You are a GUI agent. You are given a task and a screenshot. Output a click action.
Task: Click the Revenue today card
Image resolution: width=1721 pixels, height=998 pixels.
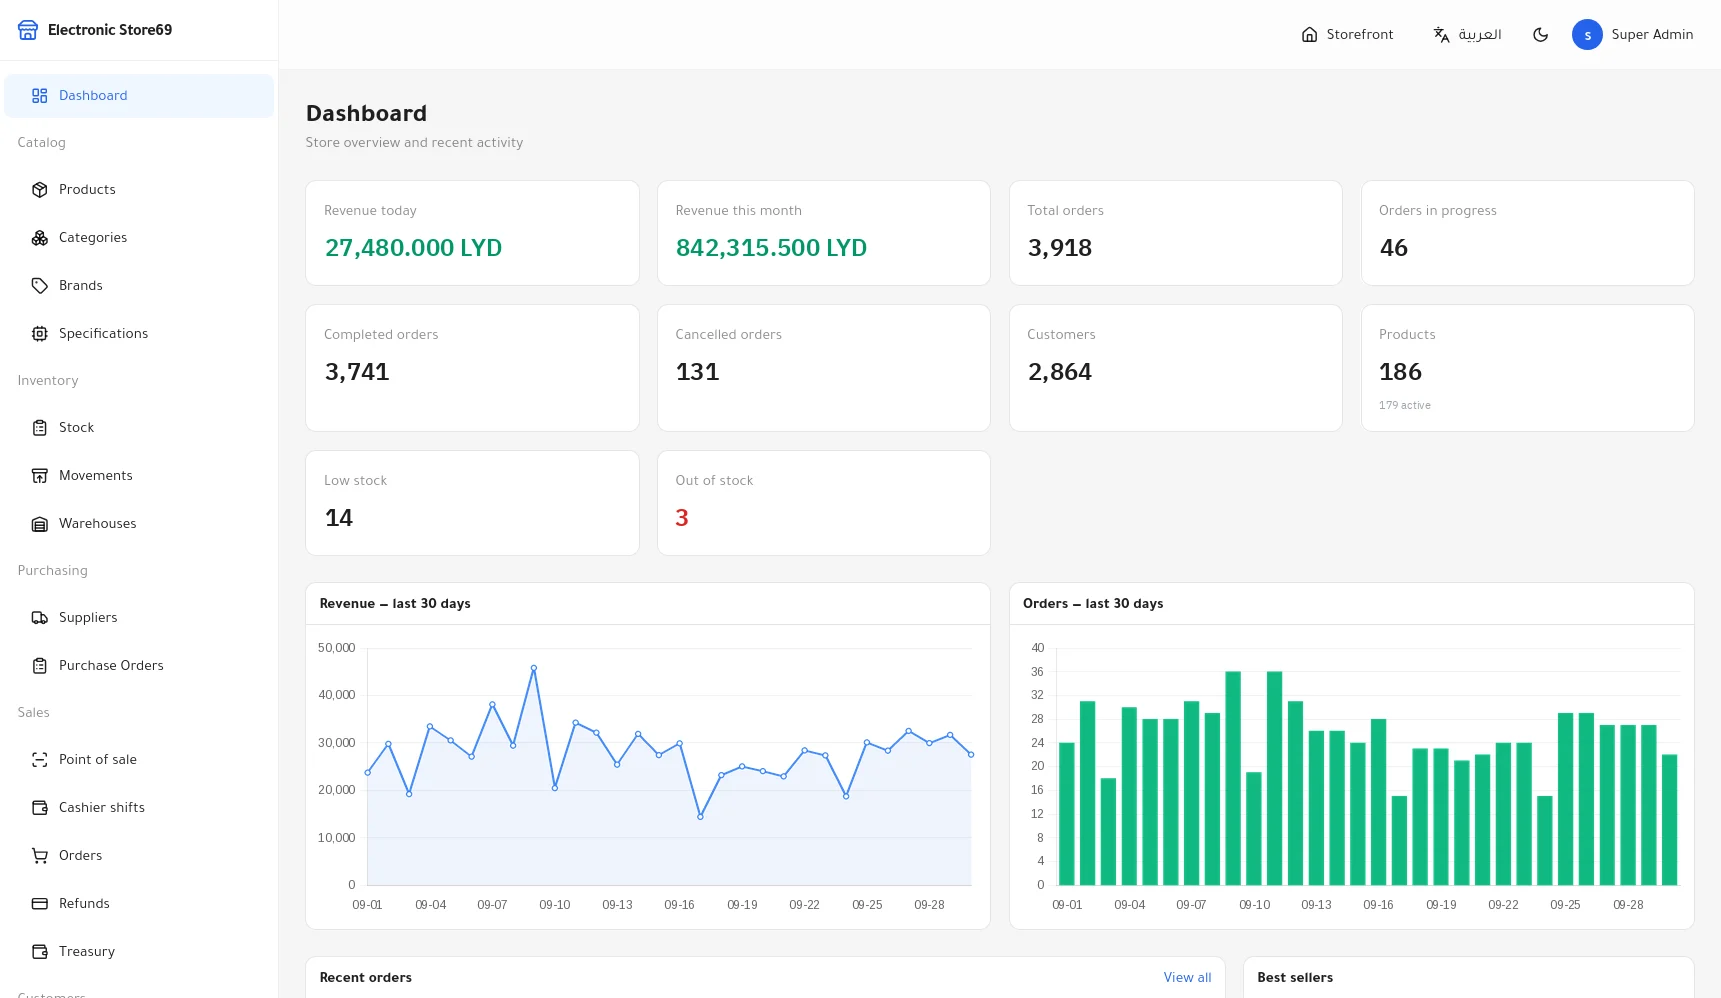472,233
